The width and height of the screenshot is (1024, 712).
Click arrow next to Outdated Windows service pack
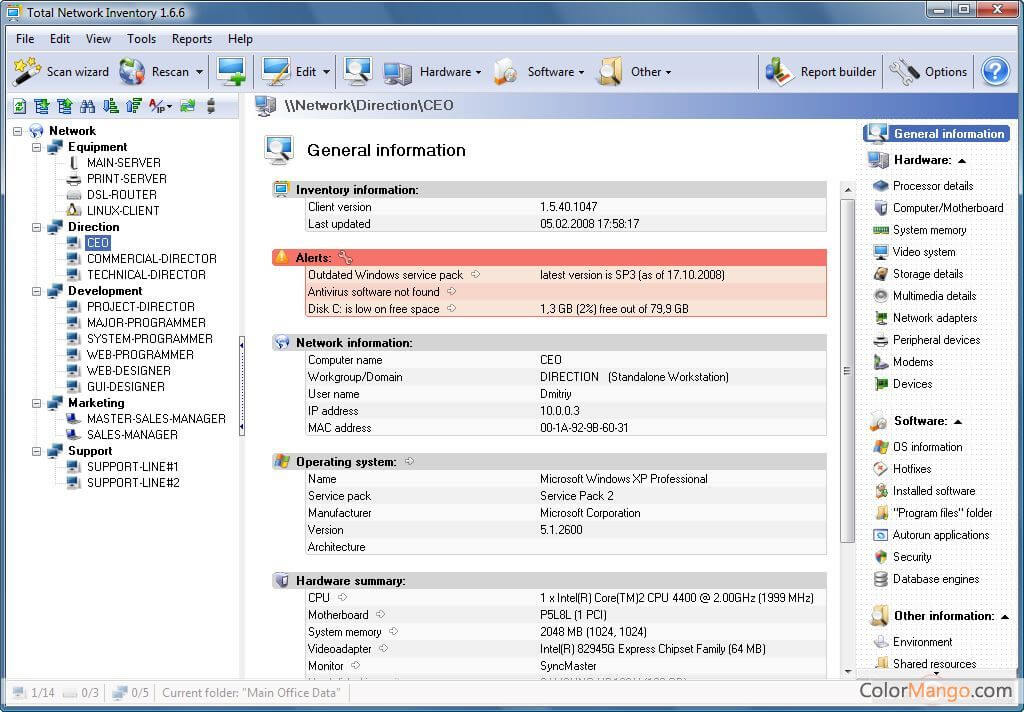pyautogui.click(x=475, y=274)
